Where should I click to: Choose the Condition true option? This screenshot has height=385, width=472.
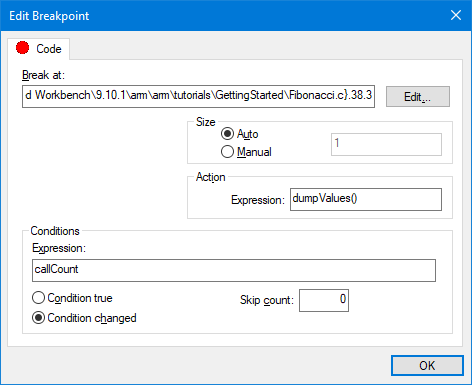coord(72,298)
